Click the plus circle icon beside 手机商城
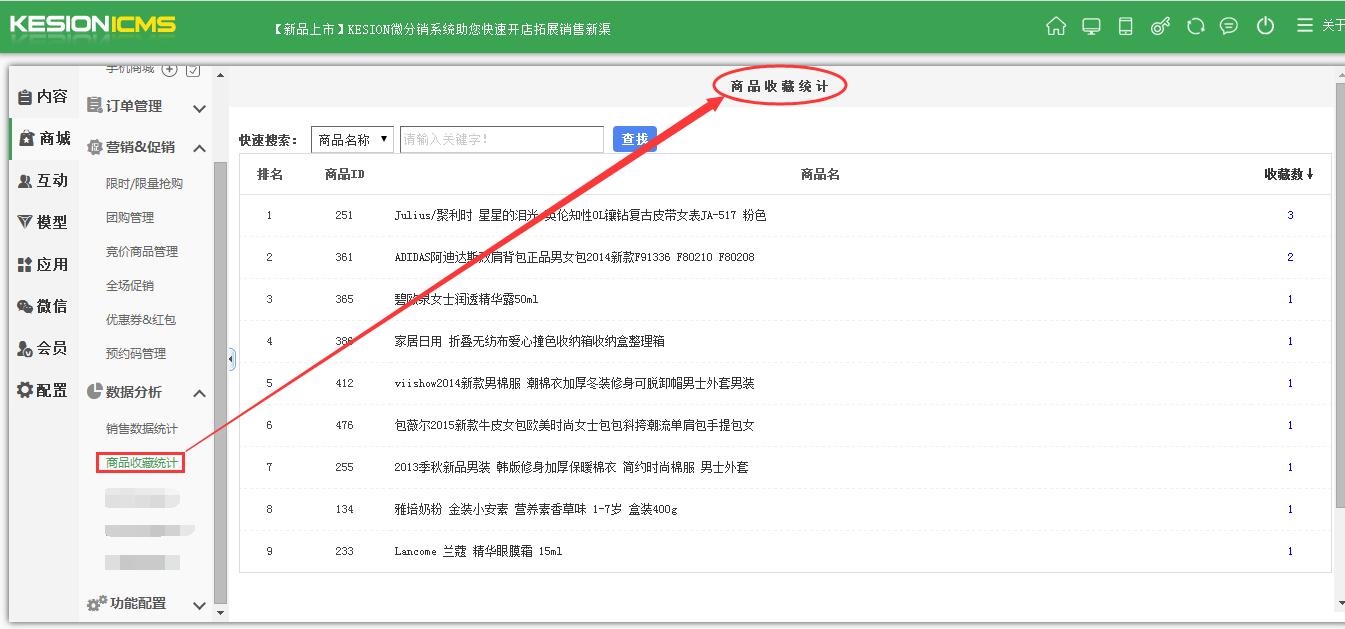1345x629 pixels. tap(169, 70)
